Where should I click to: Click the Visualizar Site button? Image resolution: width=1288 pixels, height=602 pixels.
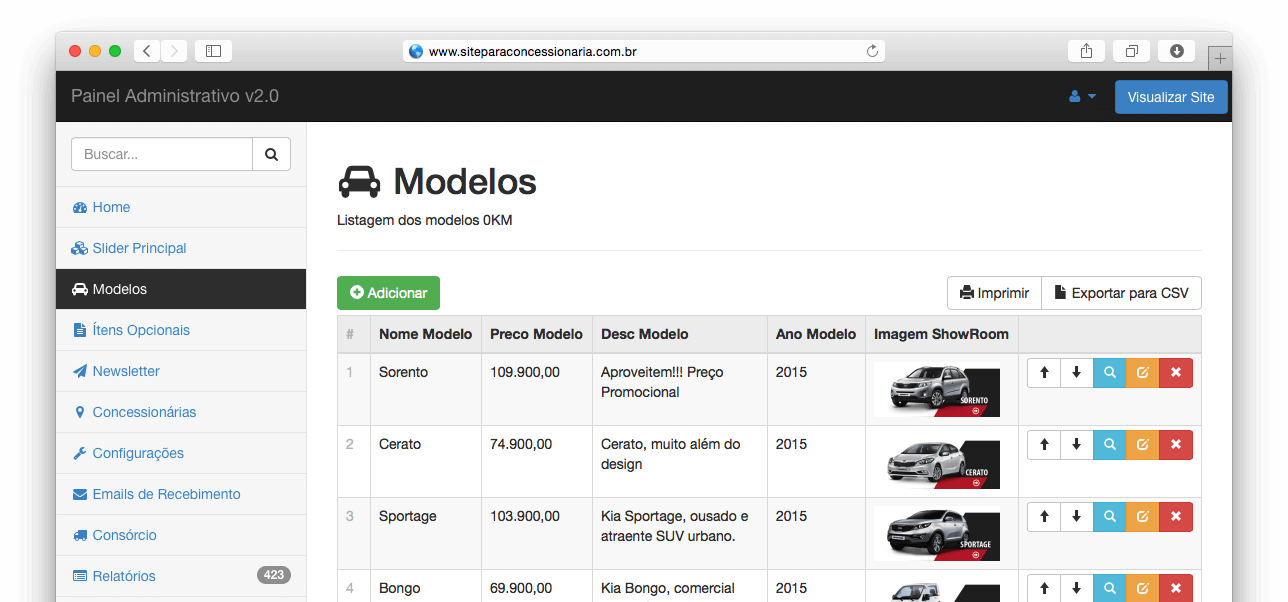1171,97
